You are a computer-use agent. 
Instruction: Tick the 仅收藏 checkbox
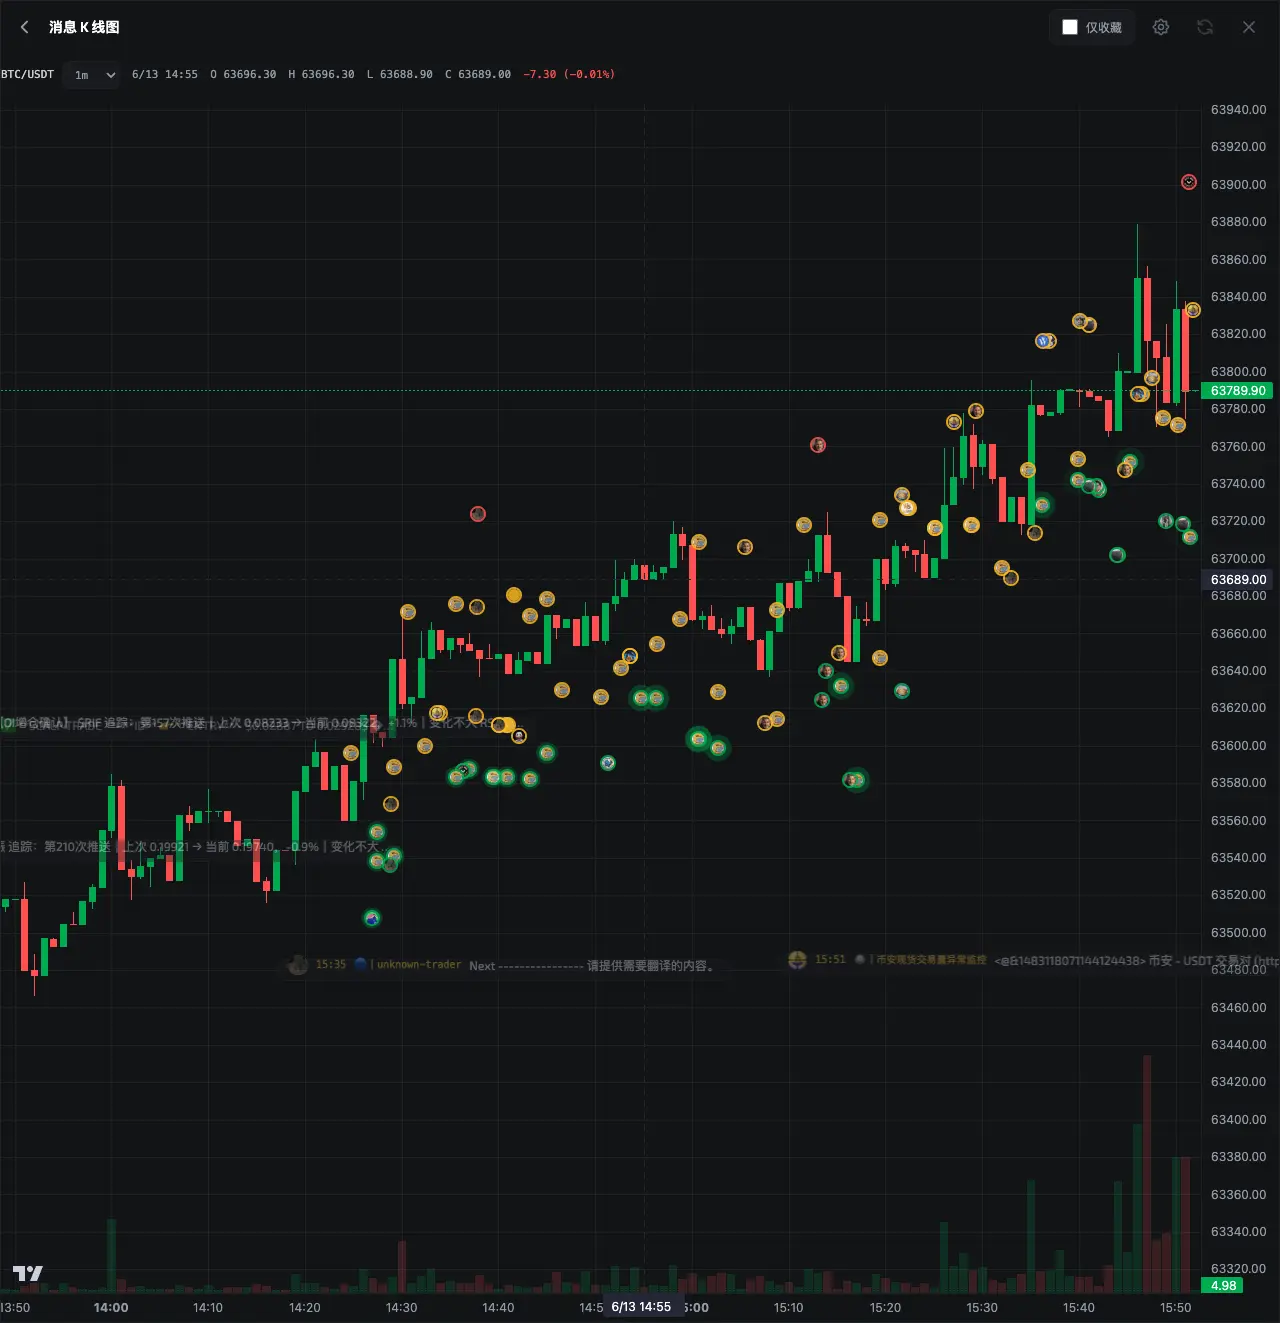click(x=1070, y=27)
